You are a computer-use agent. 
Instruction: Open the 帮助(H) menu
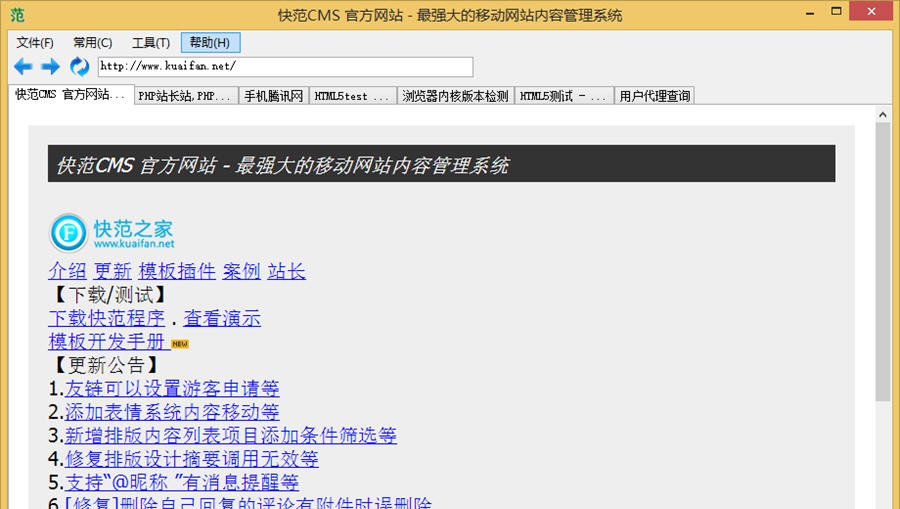point(210,42)
